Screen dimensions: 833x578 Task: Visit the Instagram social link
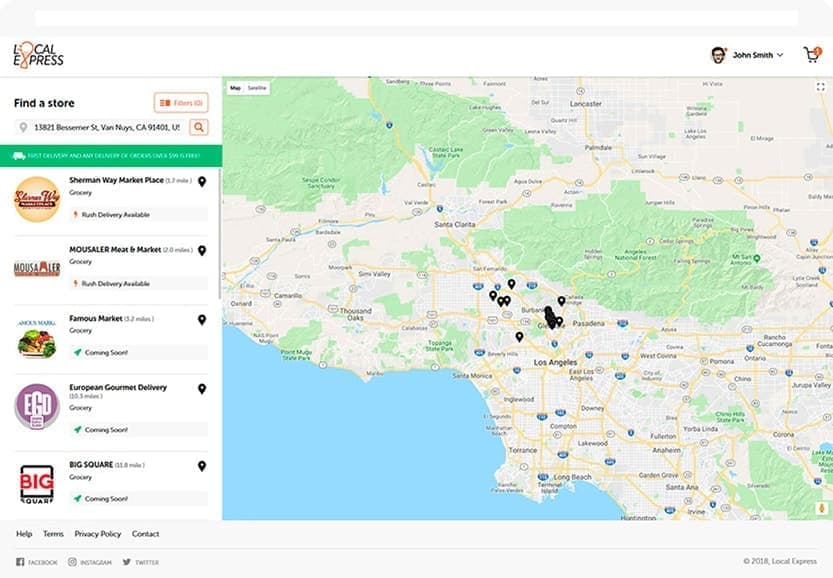click(x=90, y=563)
